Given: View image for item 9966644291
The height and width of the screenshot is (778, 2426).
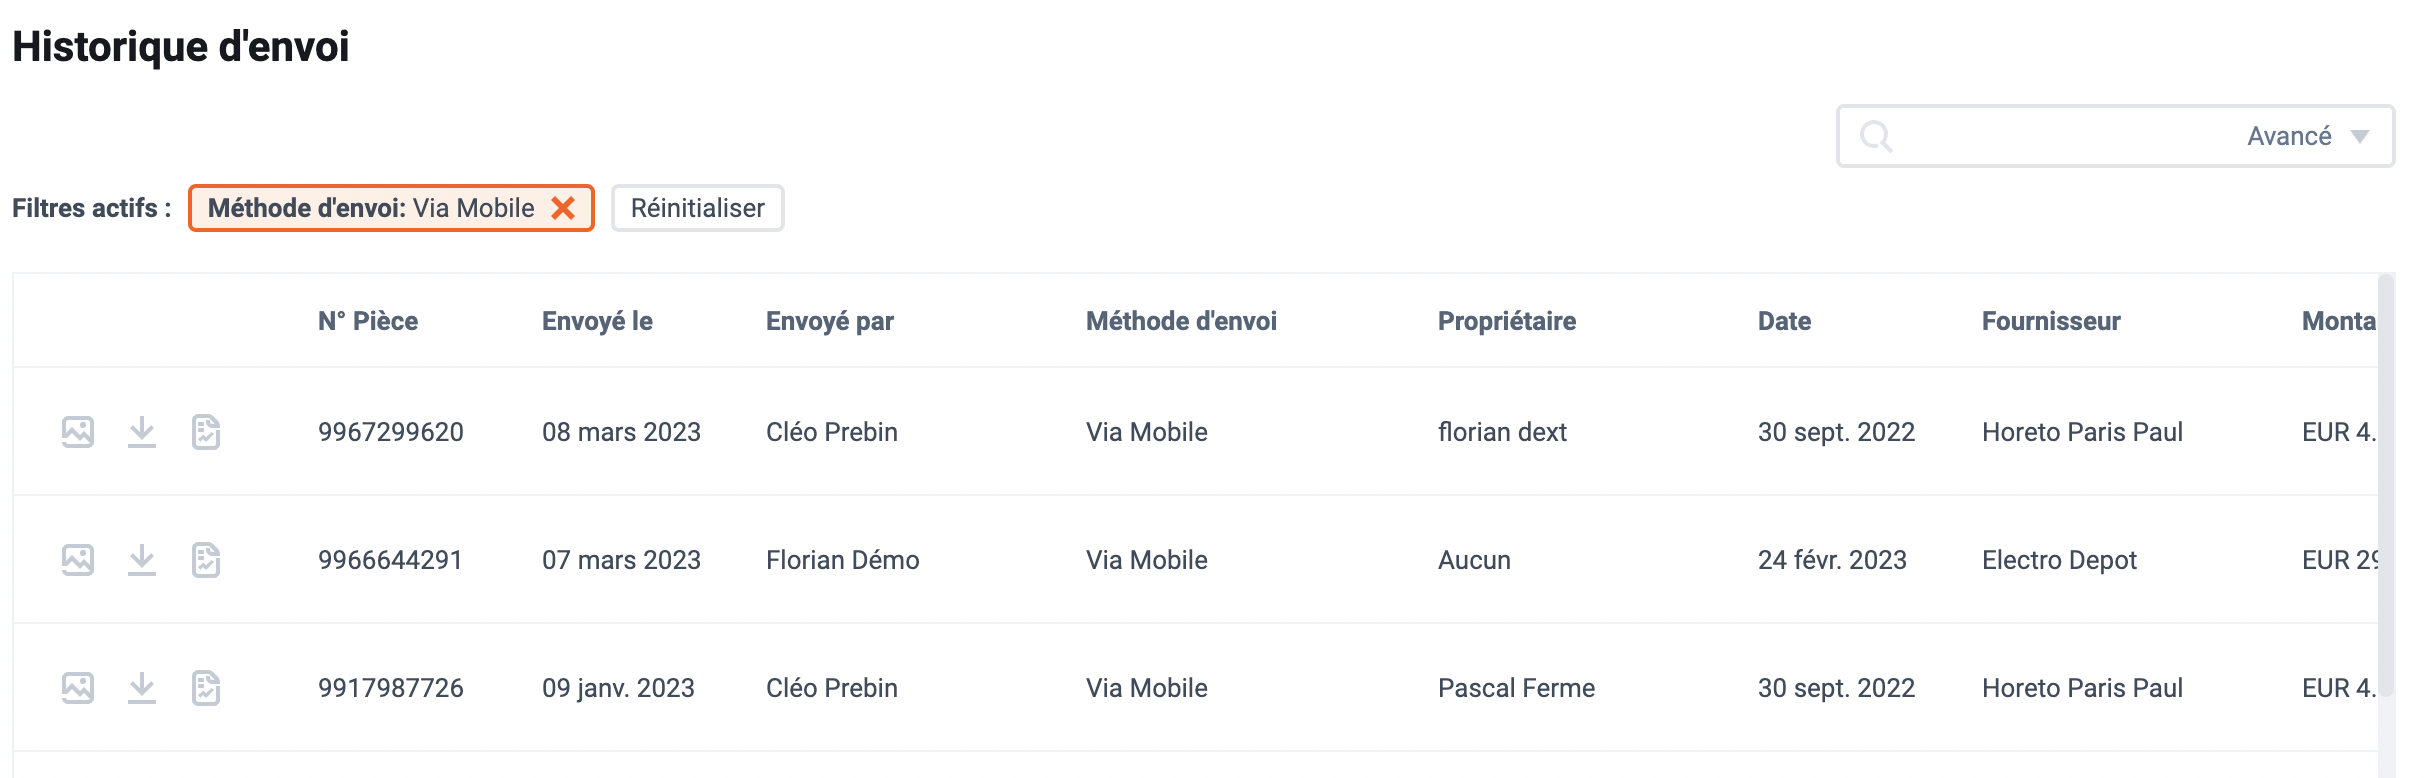Looking at the screenshot, I should pyautogui.click(x=78, y=560).
